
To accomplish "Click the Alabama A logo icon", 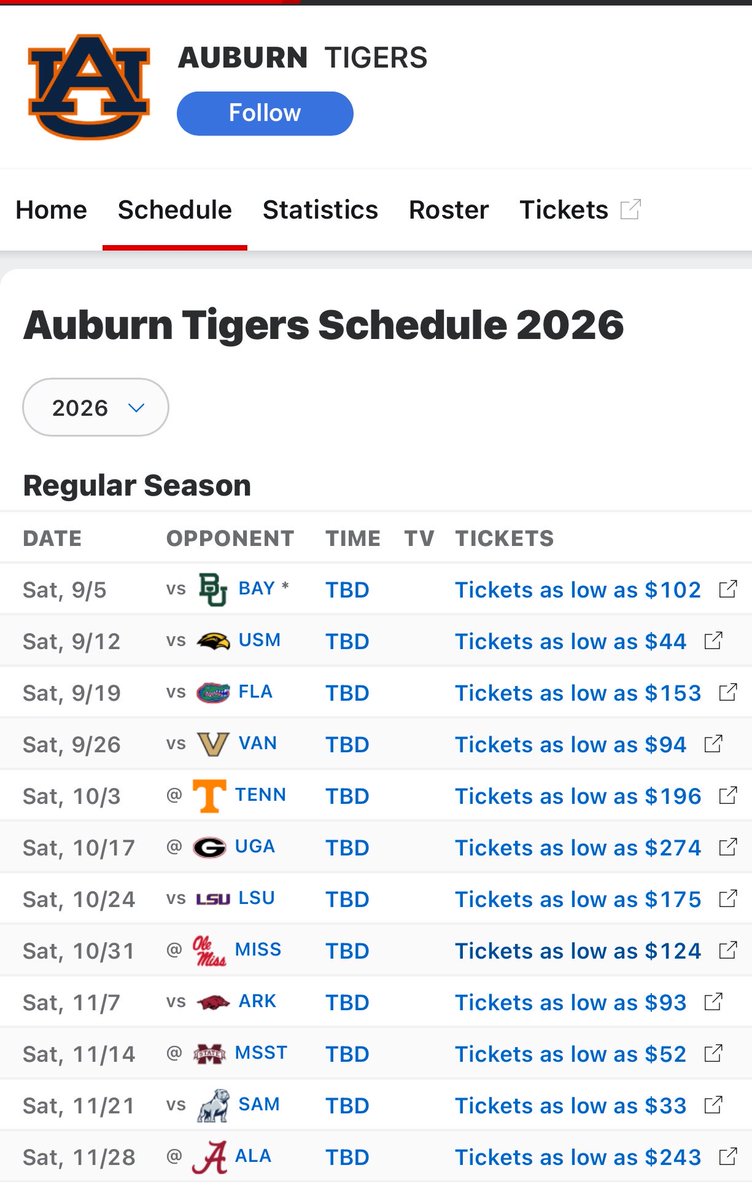I will click(x=210, y=1157).
